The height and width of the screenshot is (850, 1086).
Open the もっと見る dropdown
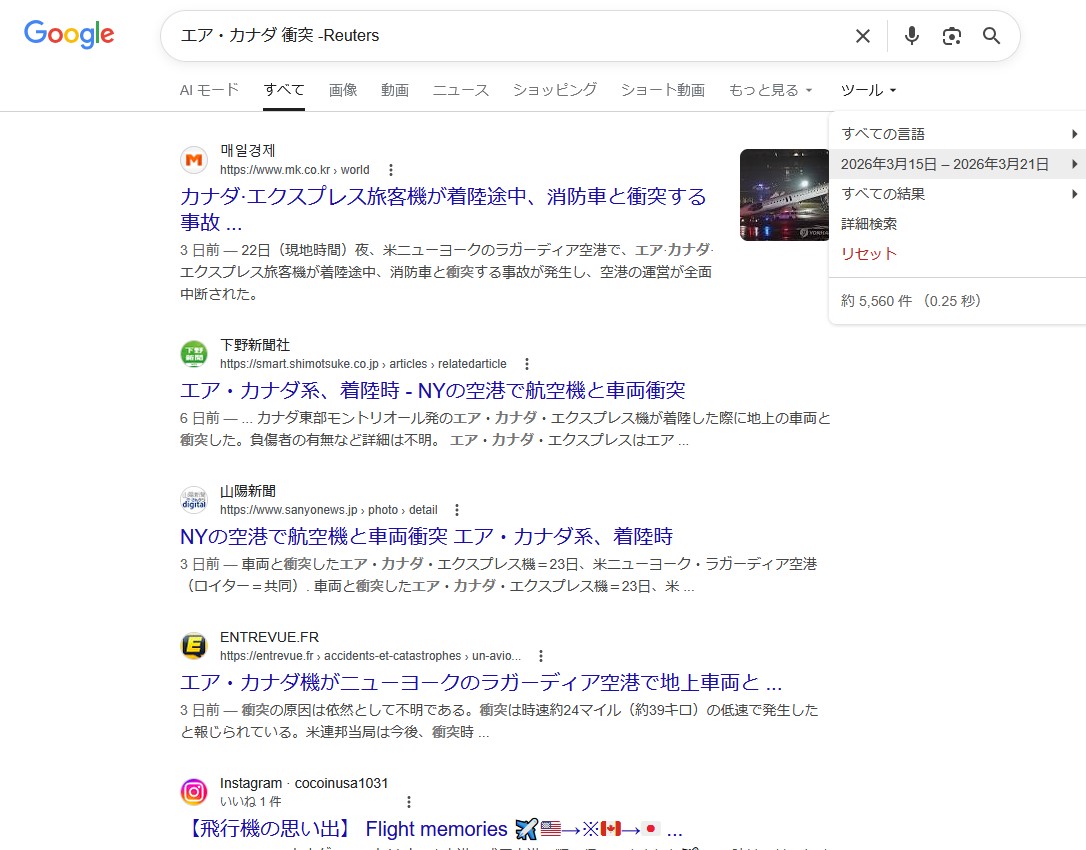[x=770, y=90]
